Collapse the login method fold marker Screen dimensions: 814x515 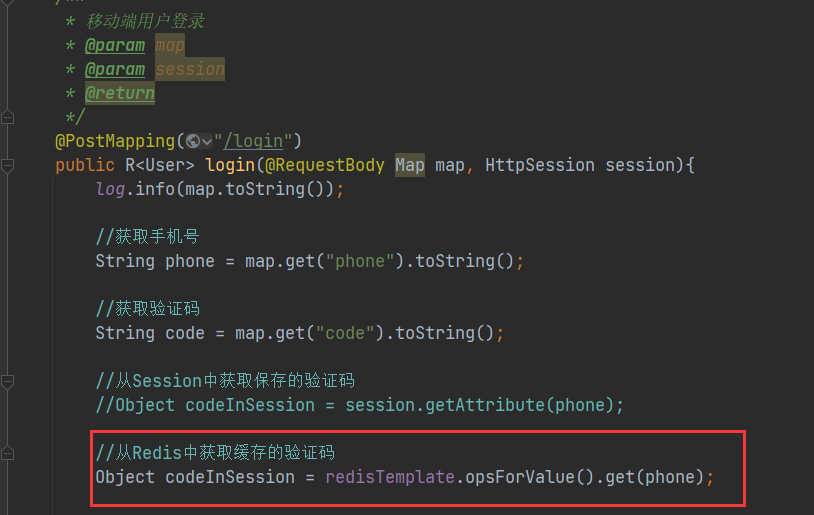(x=8, y=165)
